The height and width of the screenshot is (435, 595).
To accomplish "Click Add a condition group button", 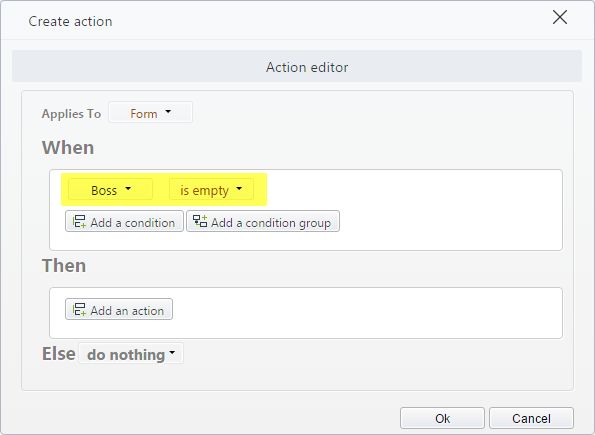I will [x=263, y=221].
